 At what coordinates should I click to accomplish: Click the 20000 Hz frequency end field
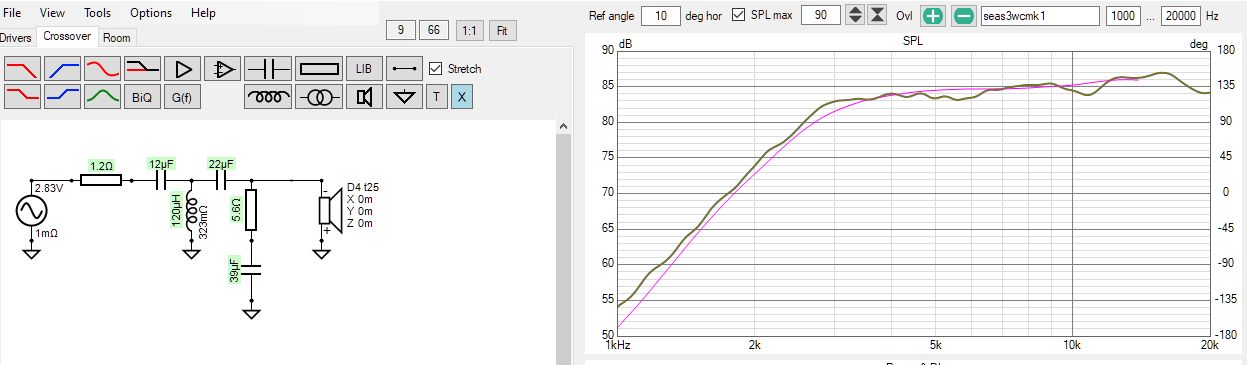[x=1180, y=15]
